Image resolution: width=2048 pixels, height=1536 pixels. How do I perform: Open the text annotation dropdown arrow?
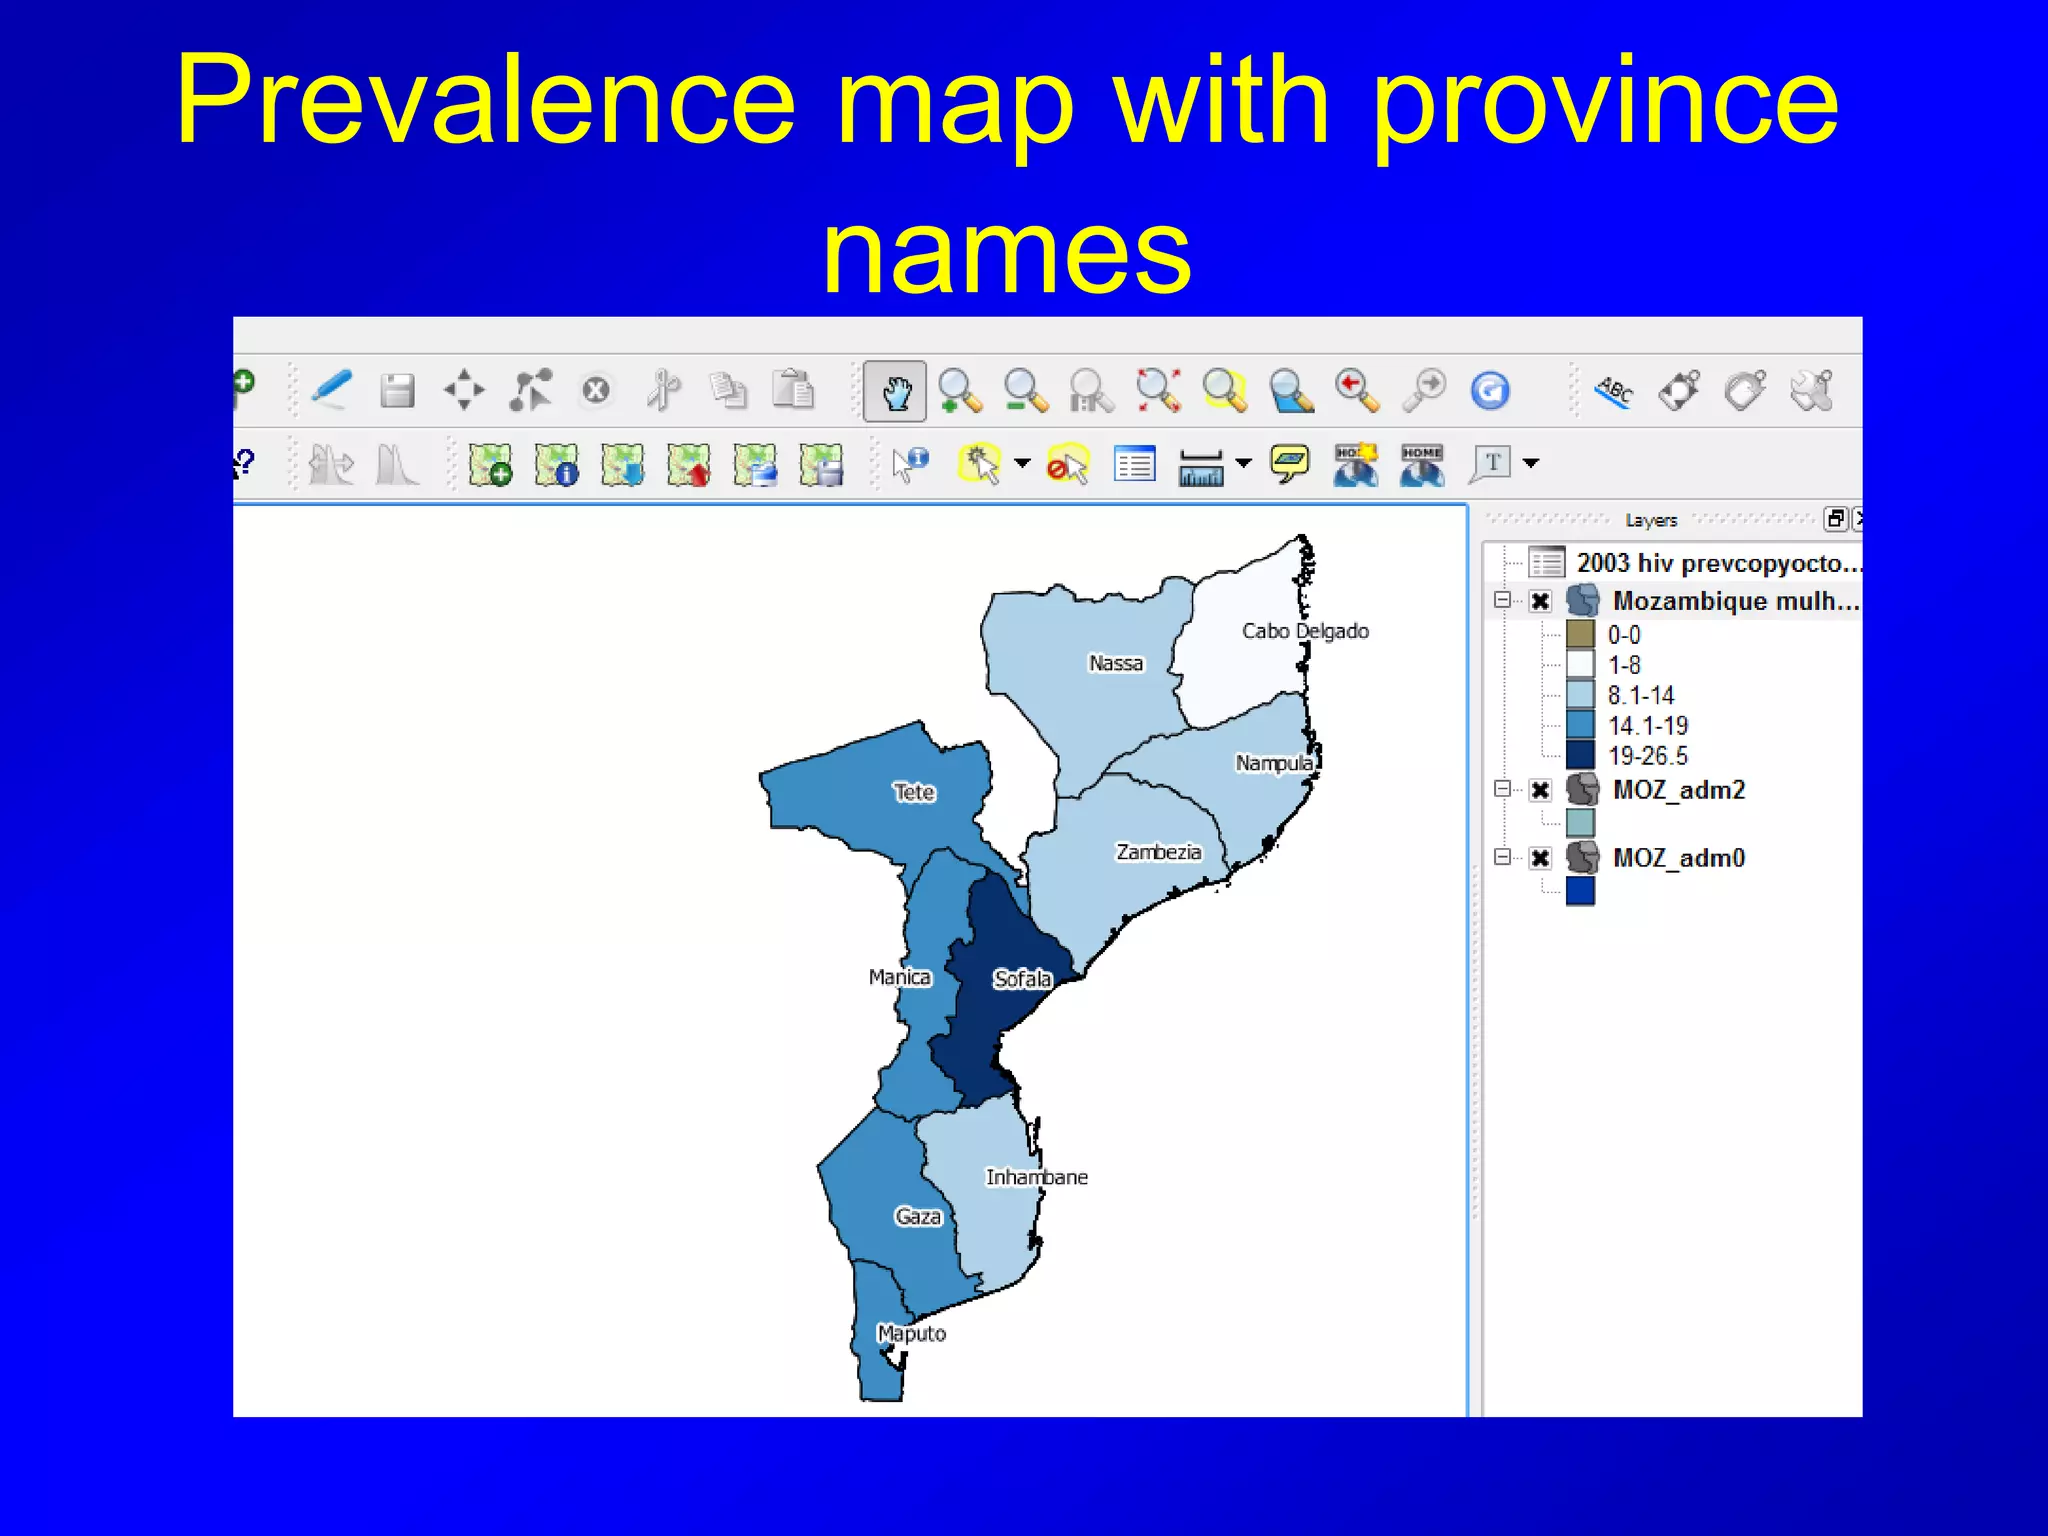coord(1530,463)
